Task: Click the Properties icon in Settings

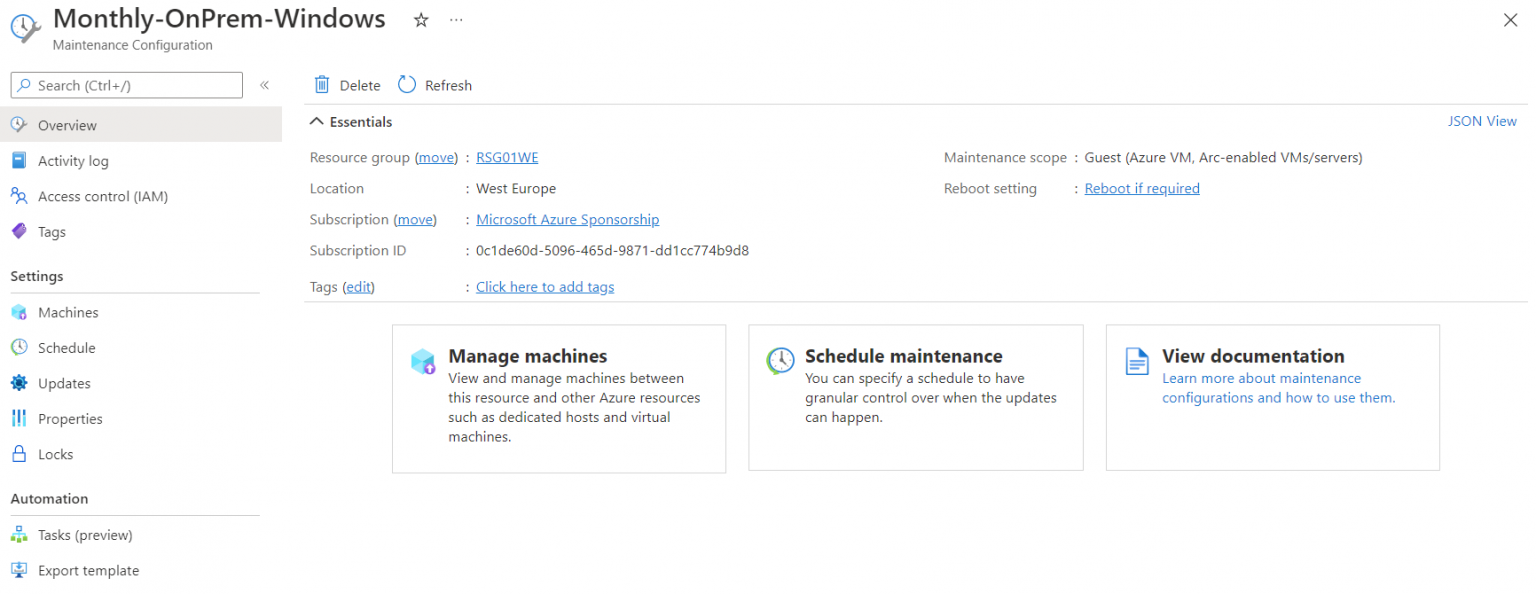Action: pos(21,418)
